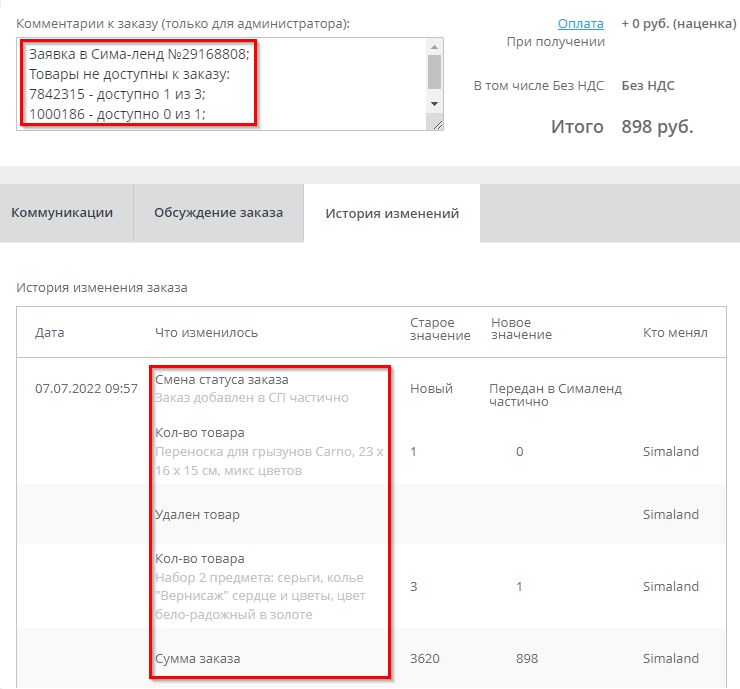The image size is (740, 689).
Task: Click the blue new value 1 link
Action: (x=519, y=587)
